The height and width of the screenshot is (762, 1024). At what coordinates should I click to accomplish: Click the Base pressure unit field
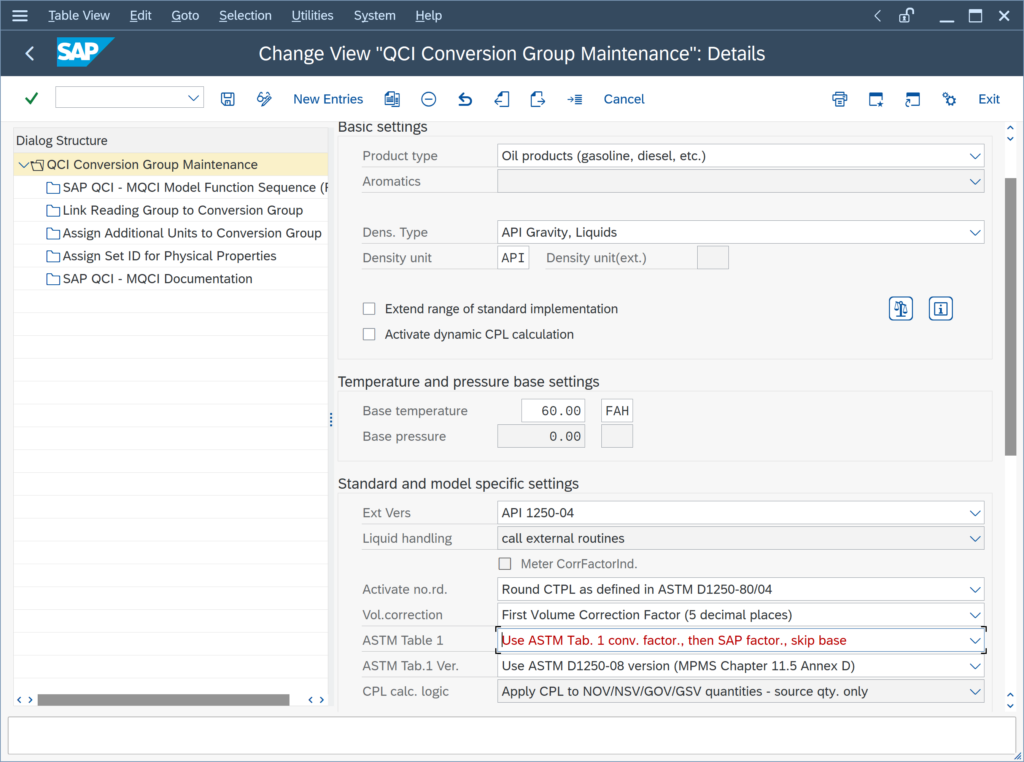[x=617, y=436]
